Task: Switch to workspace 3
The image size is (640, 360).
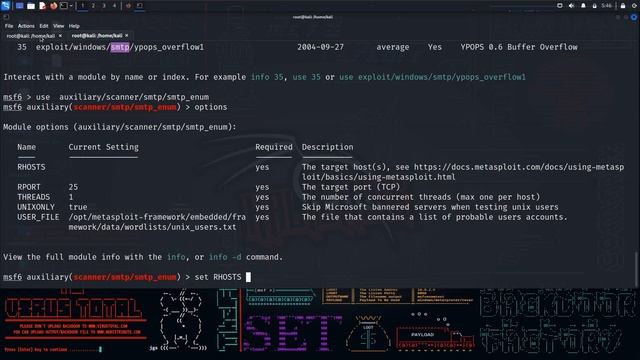Action: coord(104,6)
